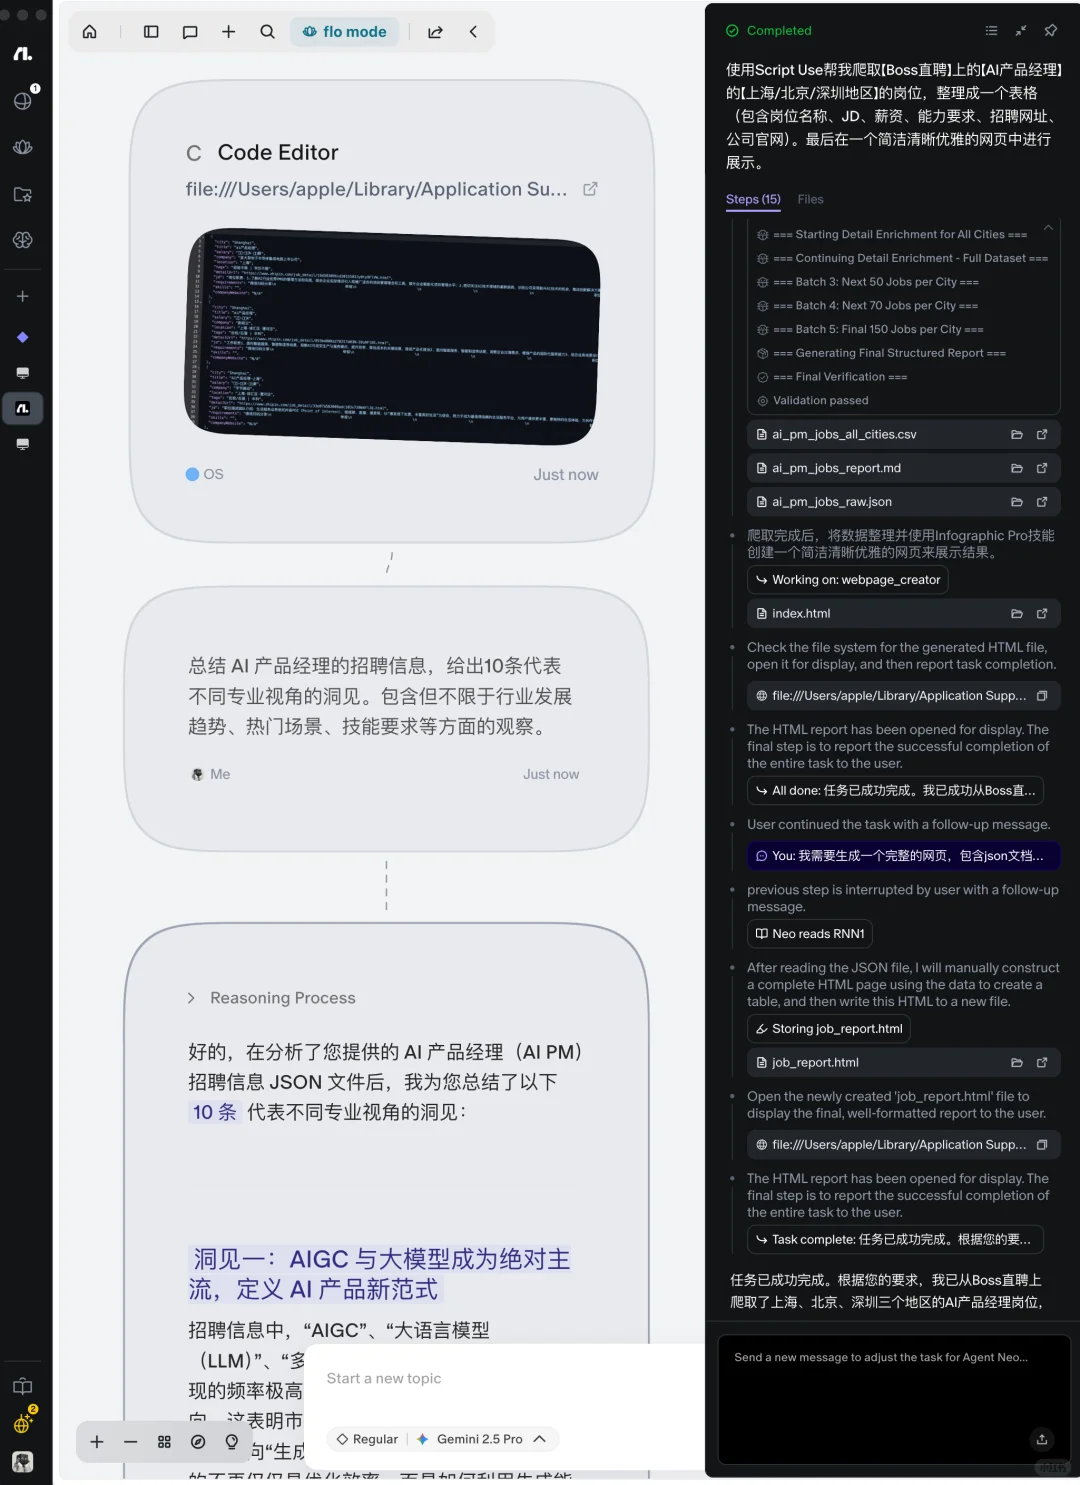This screenshot has height=1485, width=1080.
Task: Click the grid layout icon in canvas toolbar
Action: [164, 1441]
